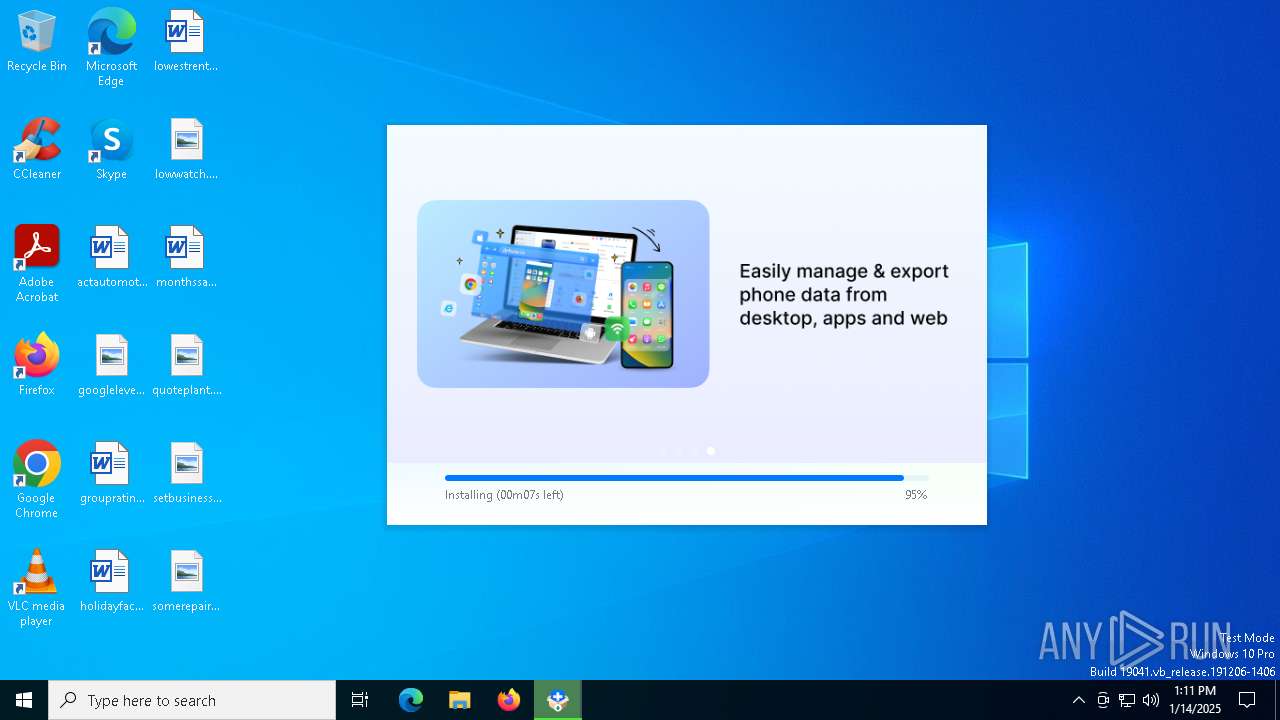Open the Google Chrome desktop shortcut
This screenshot has width=1280, height=720.
(x=37, y=480)
